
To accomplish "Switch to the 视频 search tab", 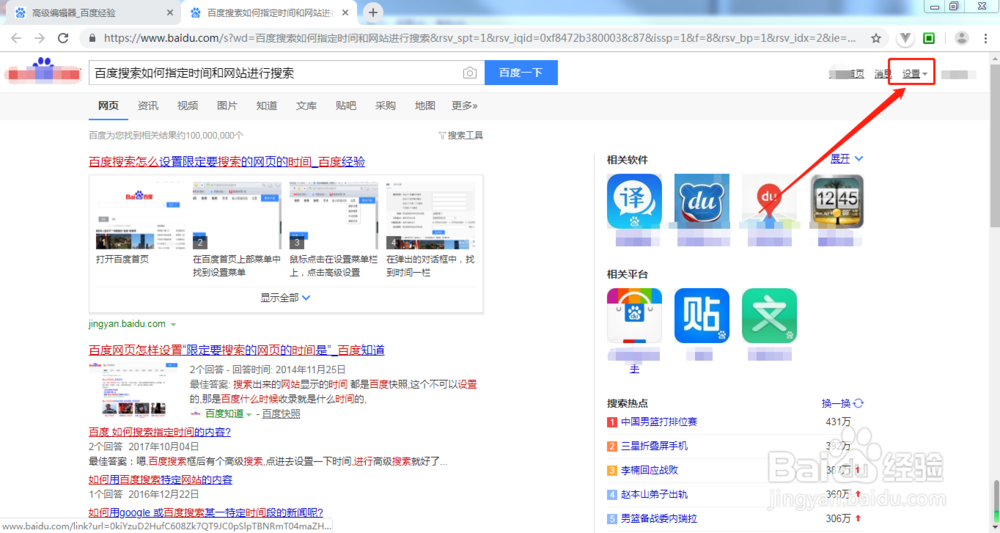I will [x=188, y=106].
